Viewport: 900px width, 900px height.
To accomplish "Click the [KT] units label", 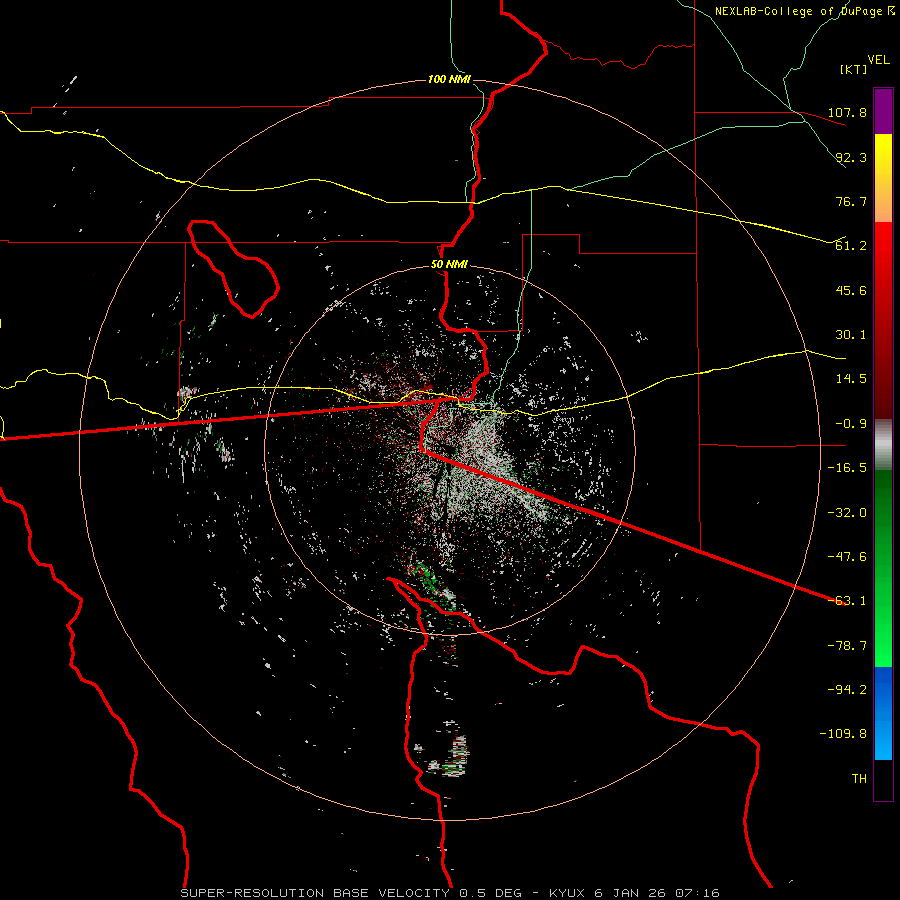I will (x=853, y=69).
